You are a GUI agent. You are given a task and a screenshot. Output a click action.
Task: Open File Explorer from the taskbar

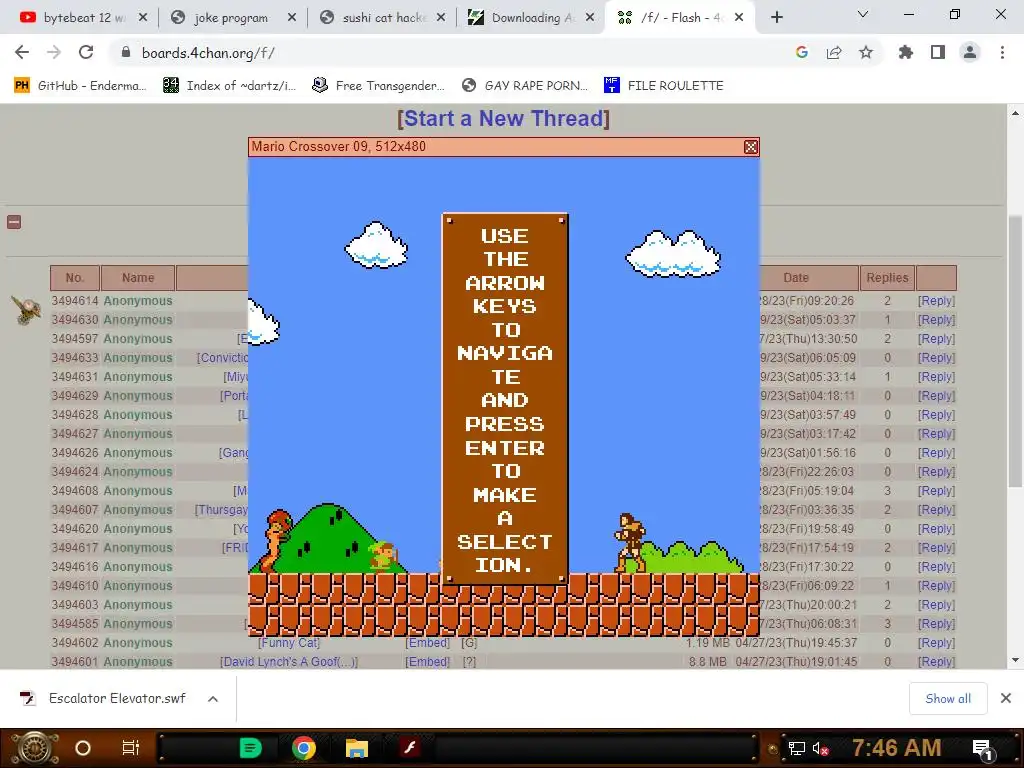coord(357,748)
